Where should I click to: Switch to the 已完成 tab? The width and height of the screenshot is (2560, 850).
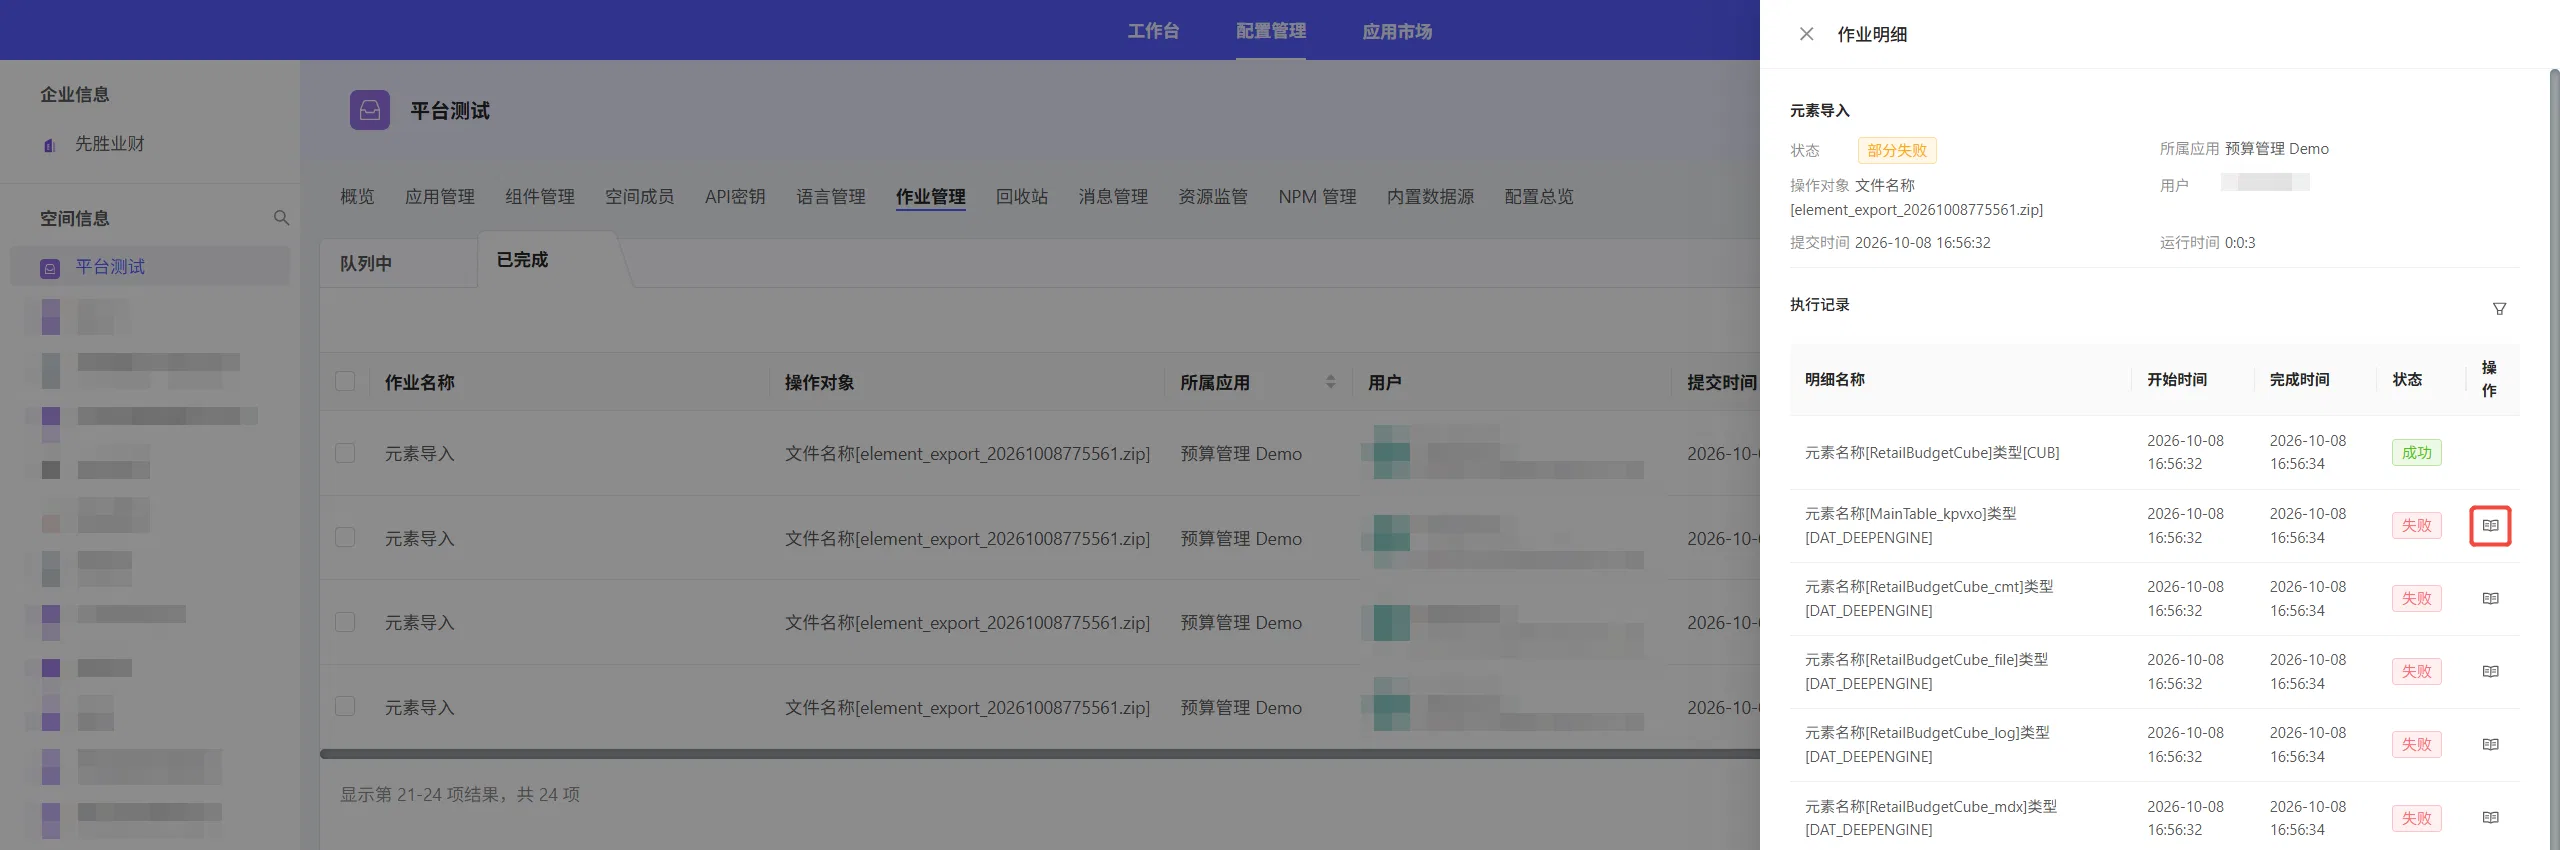[x=523, y=260]
